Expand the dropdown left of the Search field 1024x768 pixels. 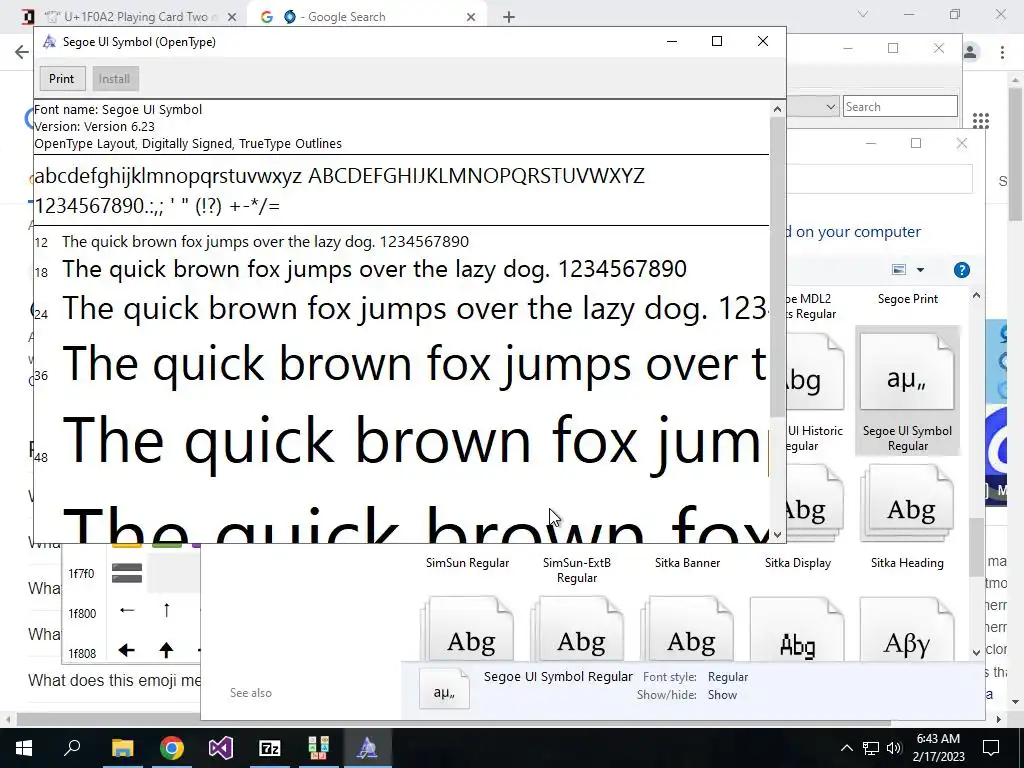pyautogui.click(x=830, y=106)
